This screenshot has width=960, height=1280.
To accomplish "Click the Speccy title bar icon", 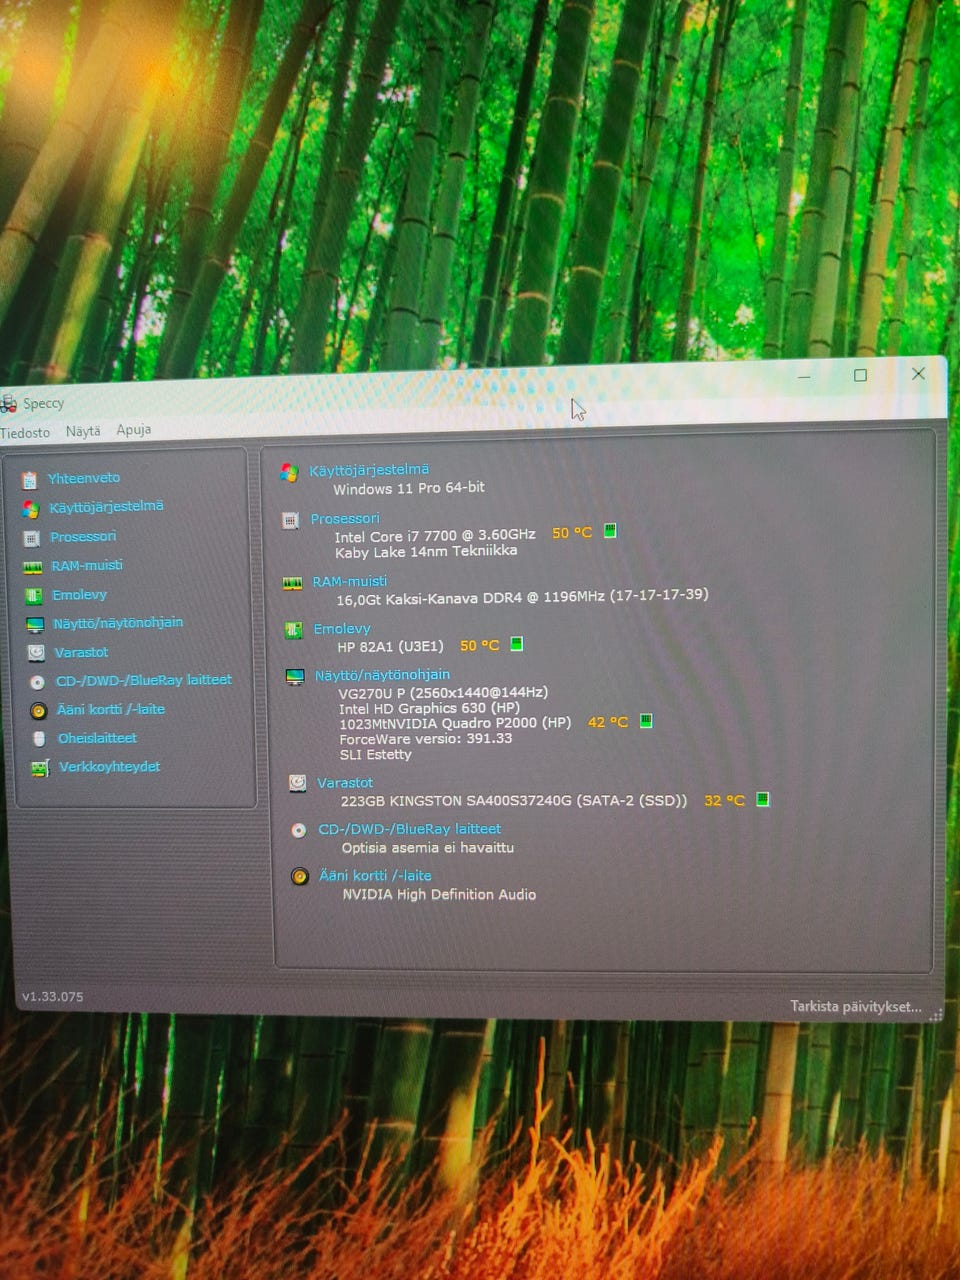I will (8, 404).
